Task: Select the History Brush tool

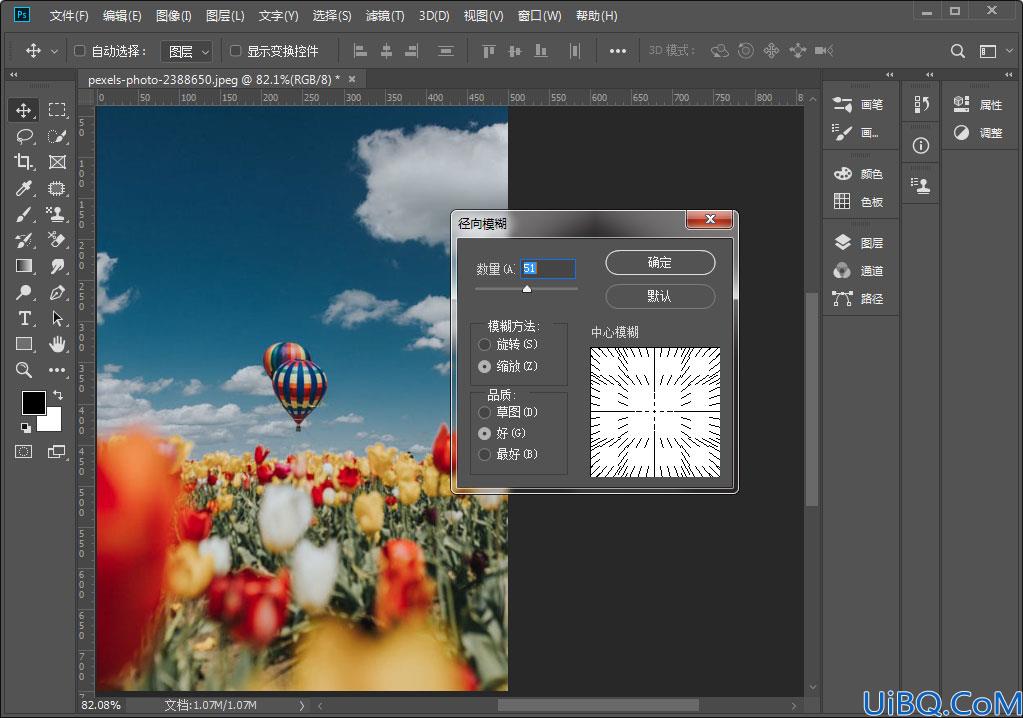Action: tap(23, 240)
